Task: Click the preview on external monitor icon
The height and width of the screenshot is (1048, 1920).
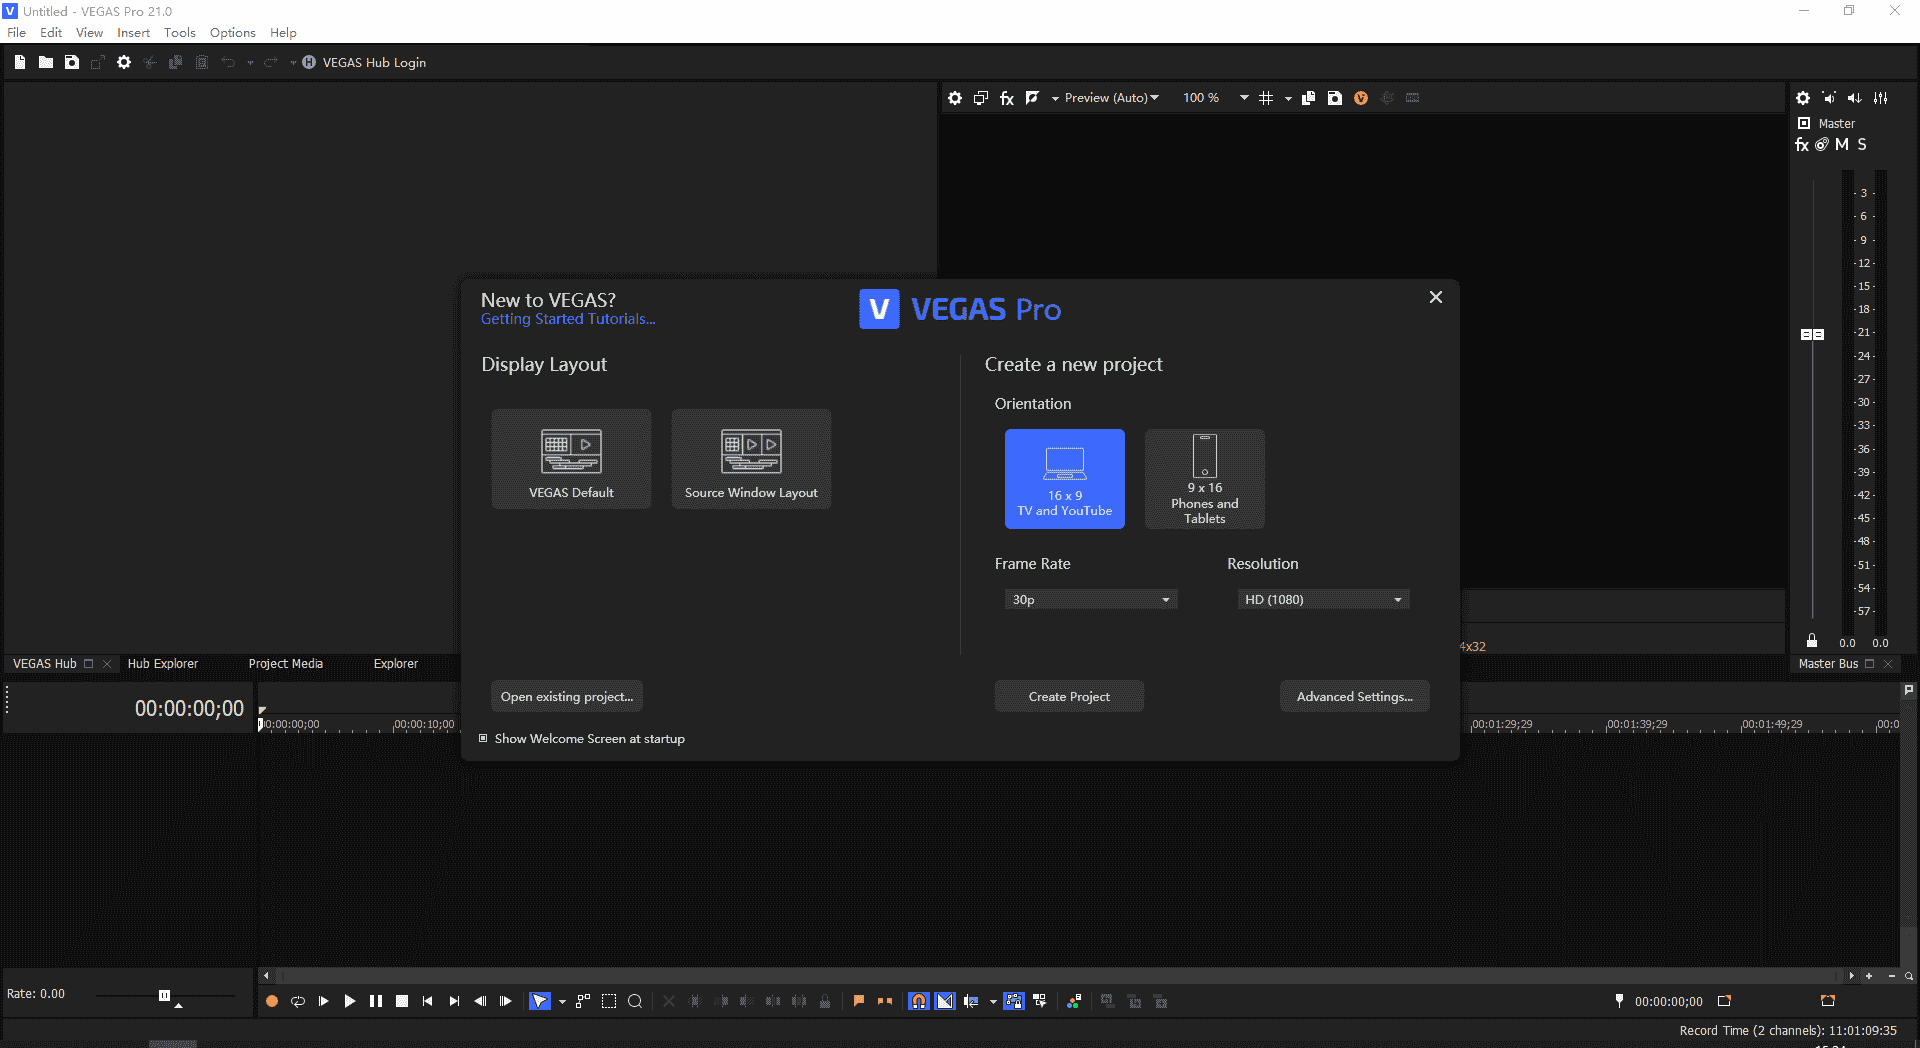Action: click(981, 98)
